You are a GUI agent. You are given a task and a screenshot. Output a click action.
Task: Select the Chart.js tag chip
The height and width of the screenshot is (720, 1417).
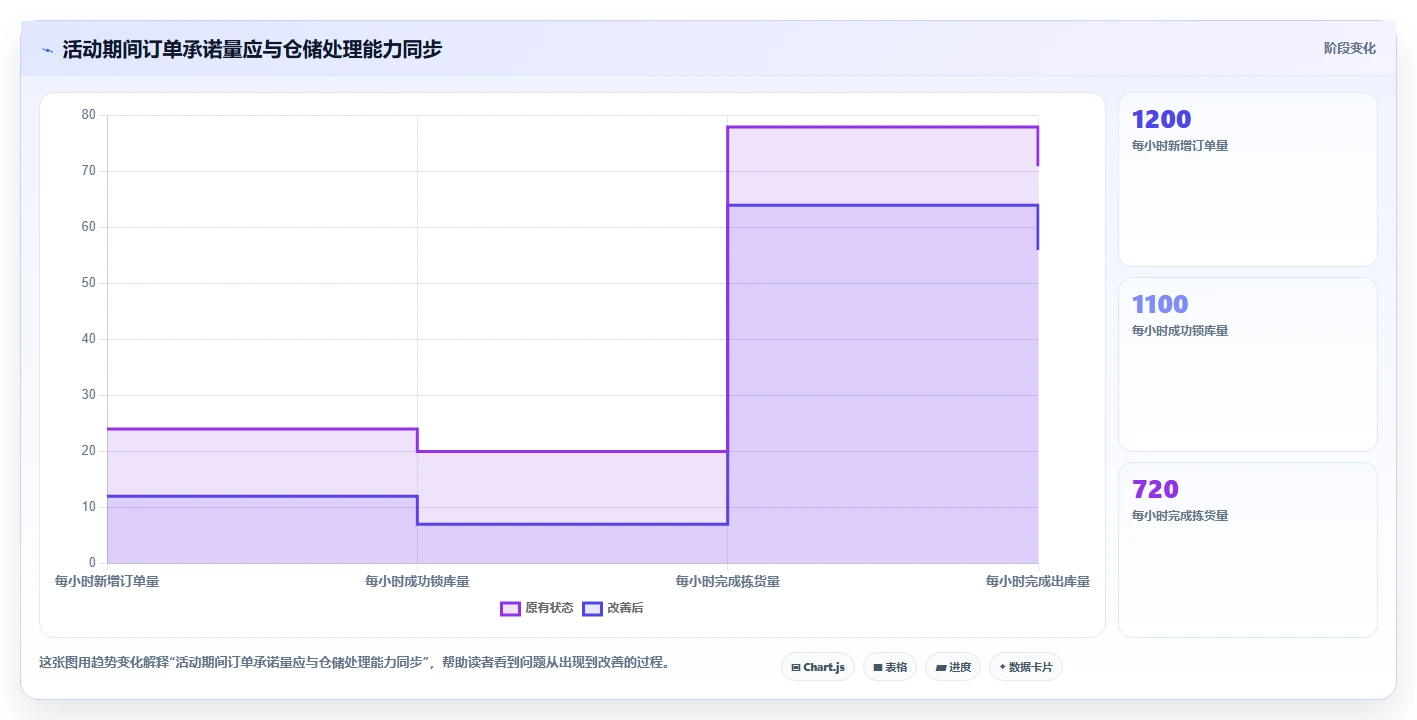[x=818, y=667]
